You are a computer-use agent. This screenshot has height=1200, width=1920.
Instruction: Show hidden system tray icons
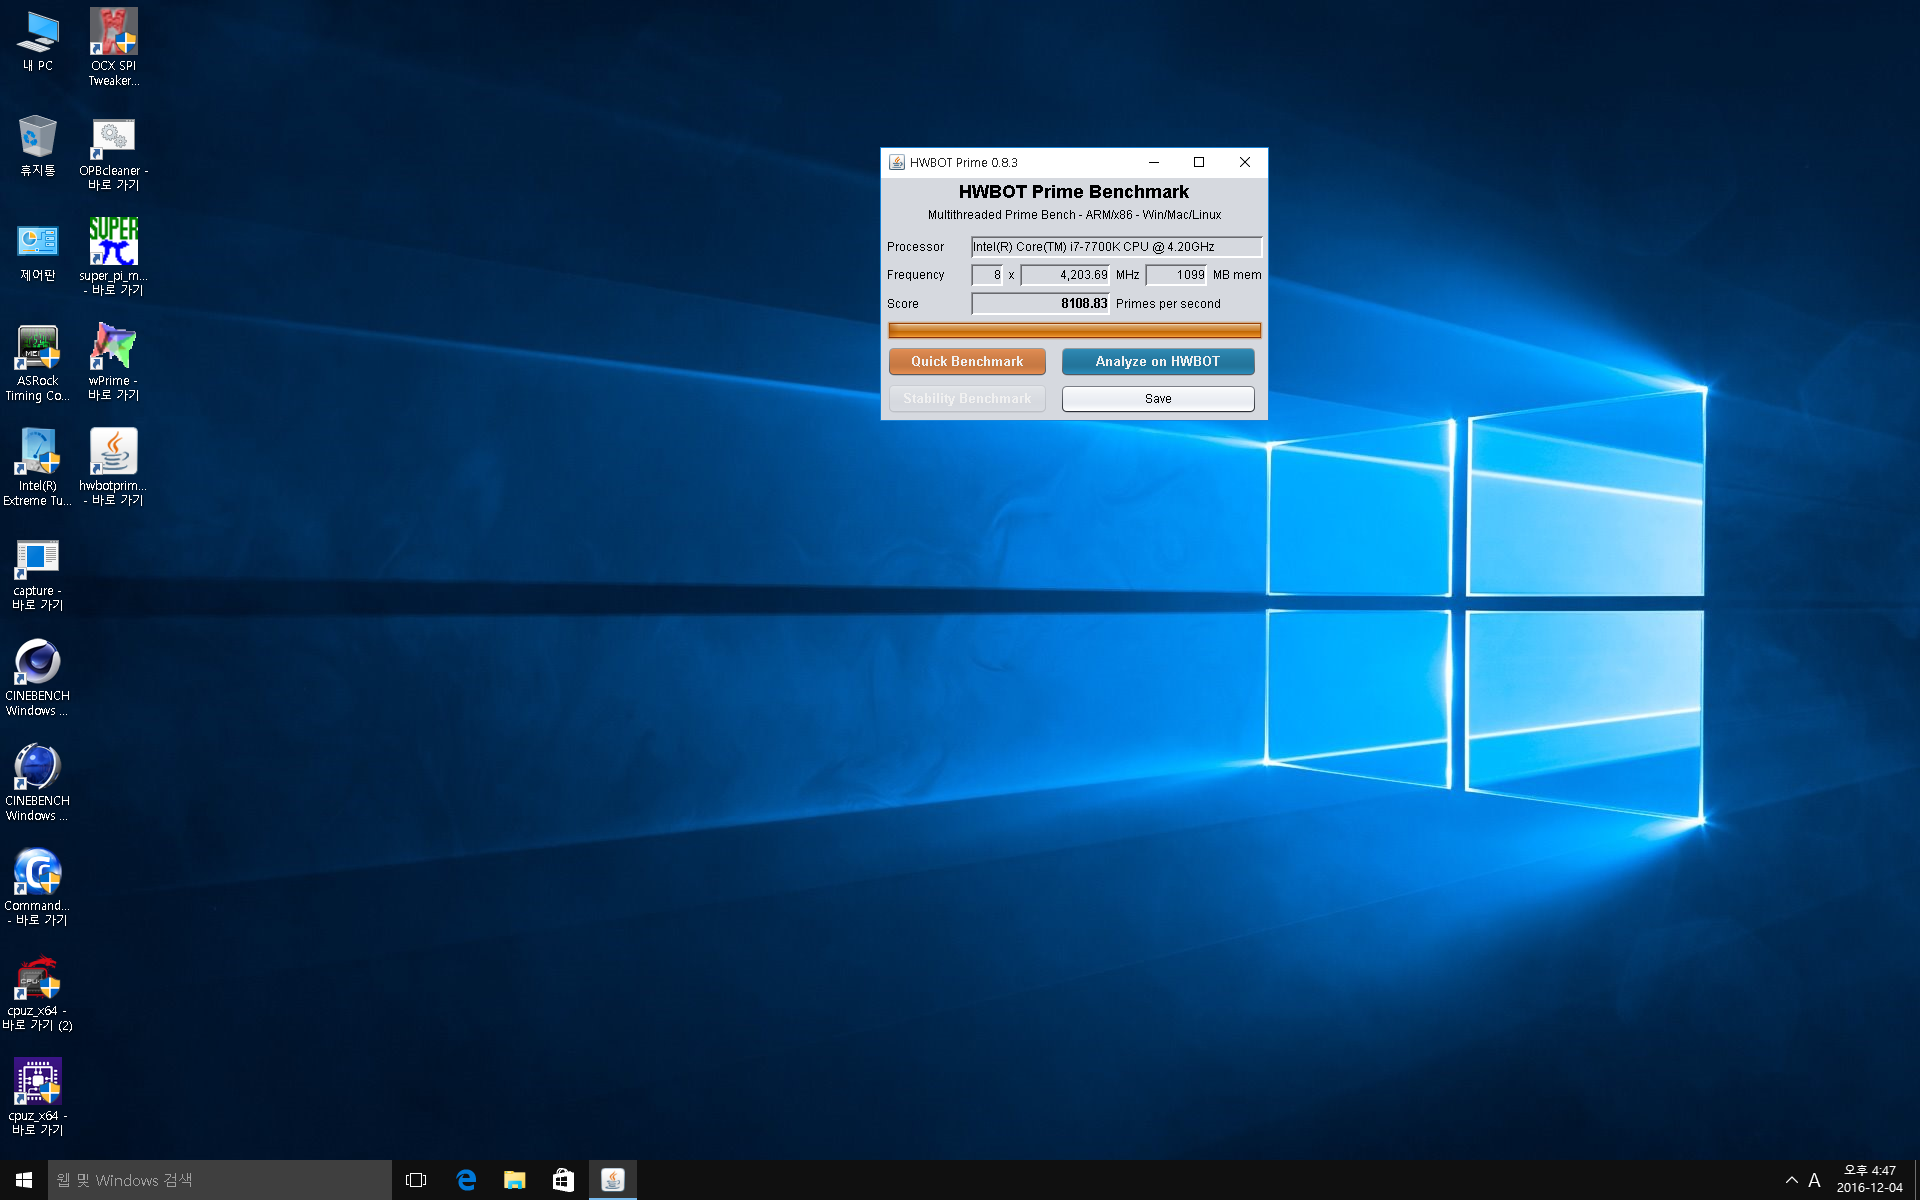pyautogui.click(x=1791, y=1180)
